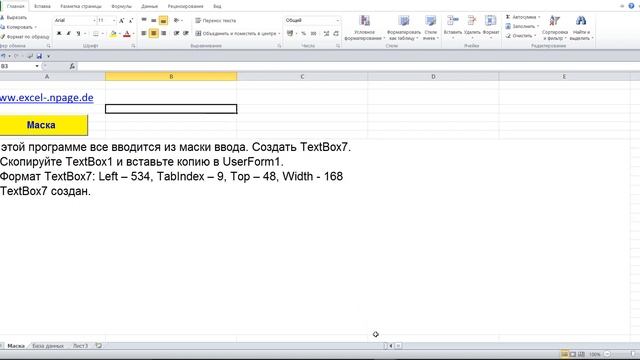Open Найти и выделить menu
Image resolution: width=640 pixels, height=360 pixels.
pos(581,28)
